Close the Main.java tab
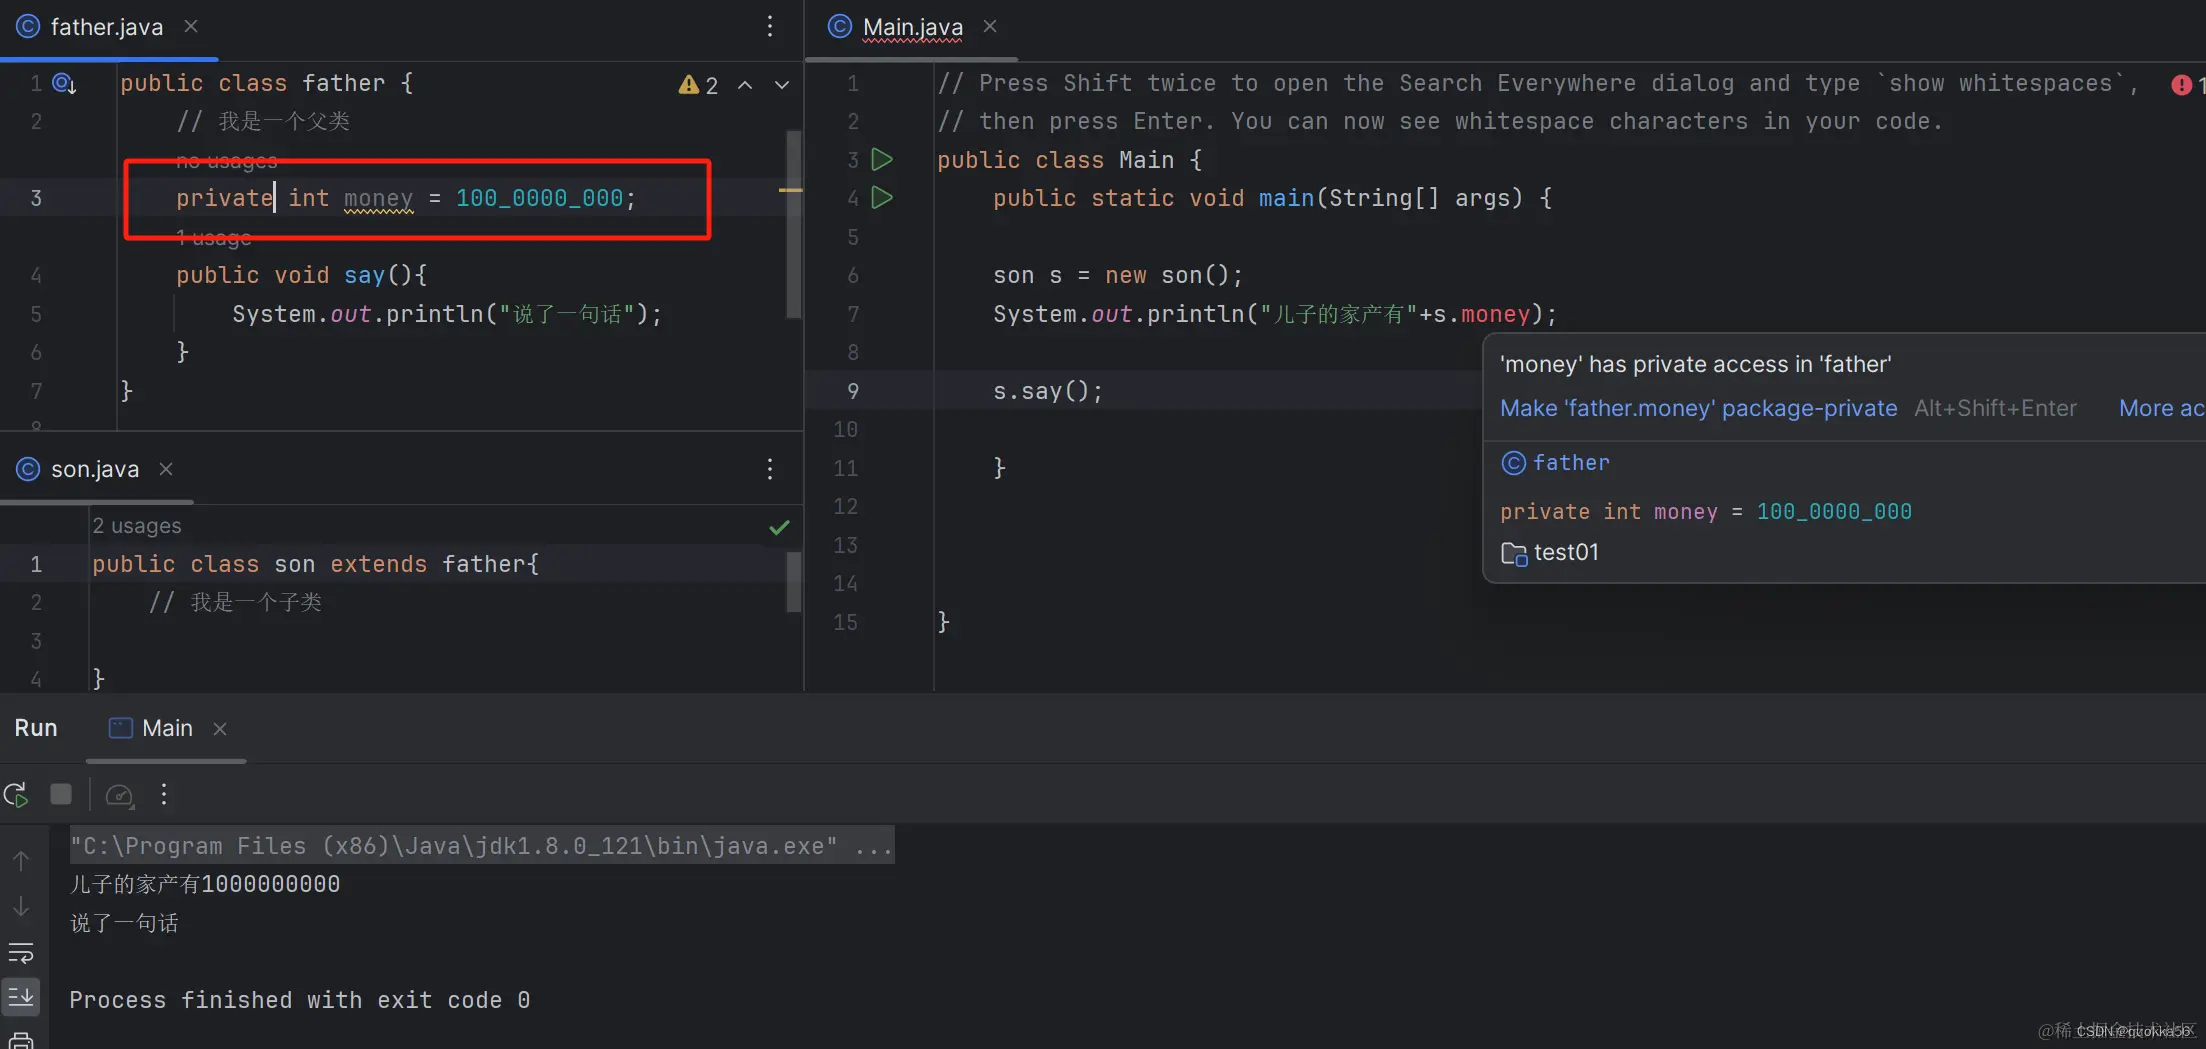The image size is (2206, 1049). point(990,26)
